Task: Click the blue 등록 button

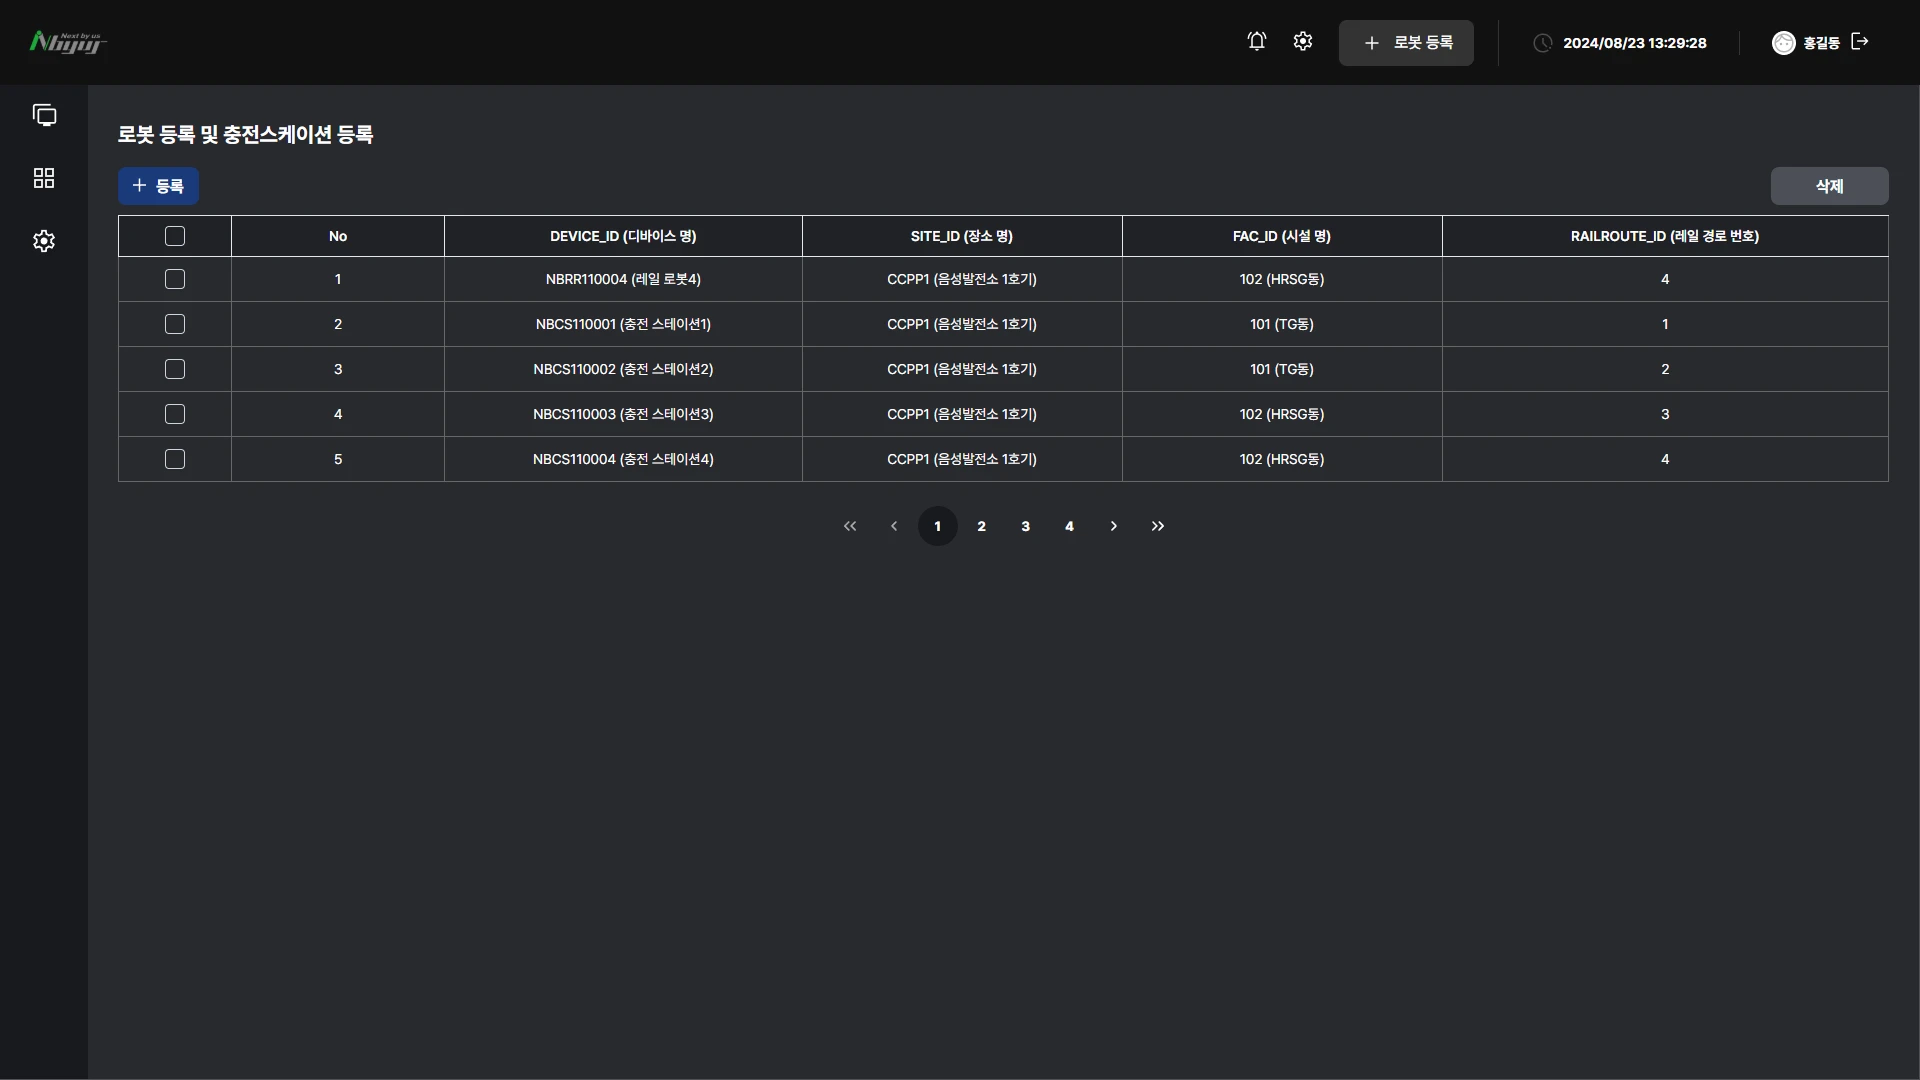Action: [x=158, y=186]
